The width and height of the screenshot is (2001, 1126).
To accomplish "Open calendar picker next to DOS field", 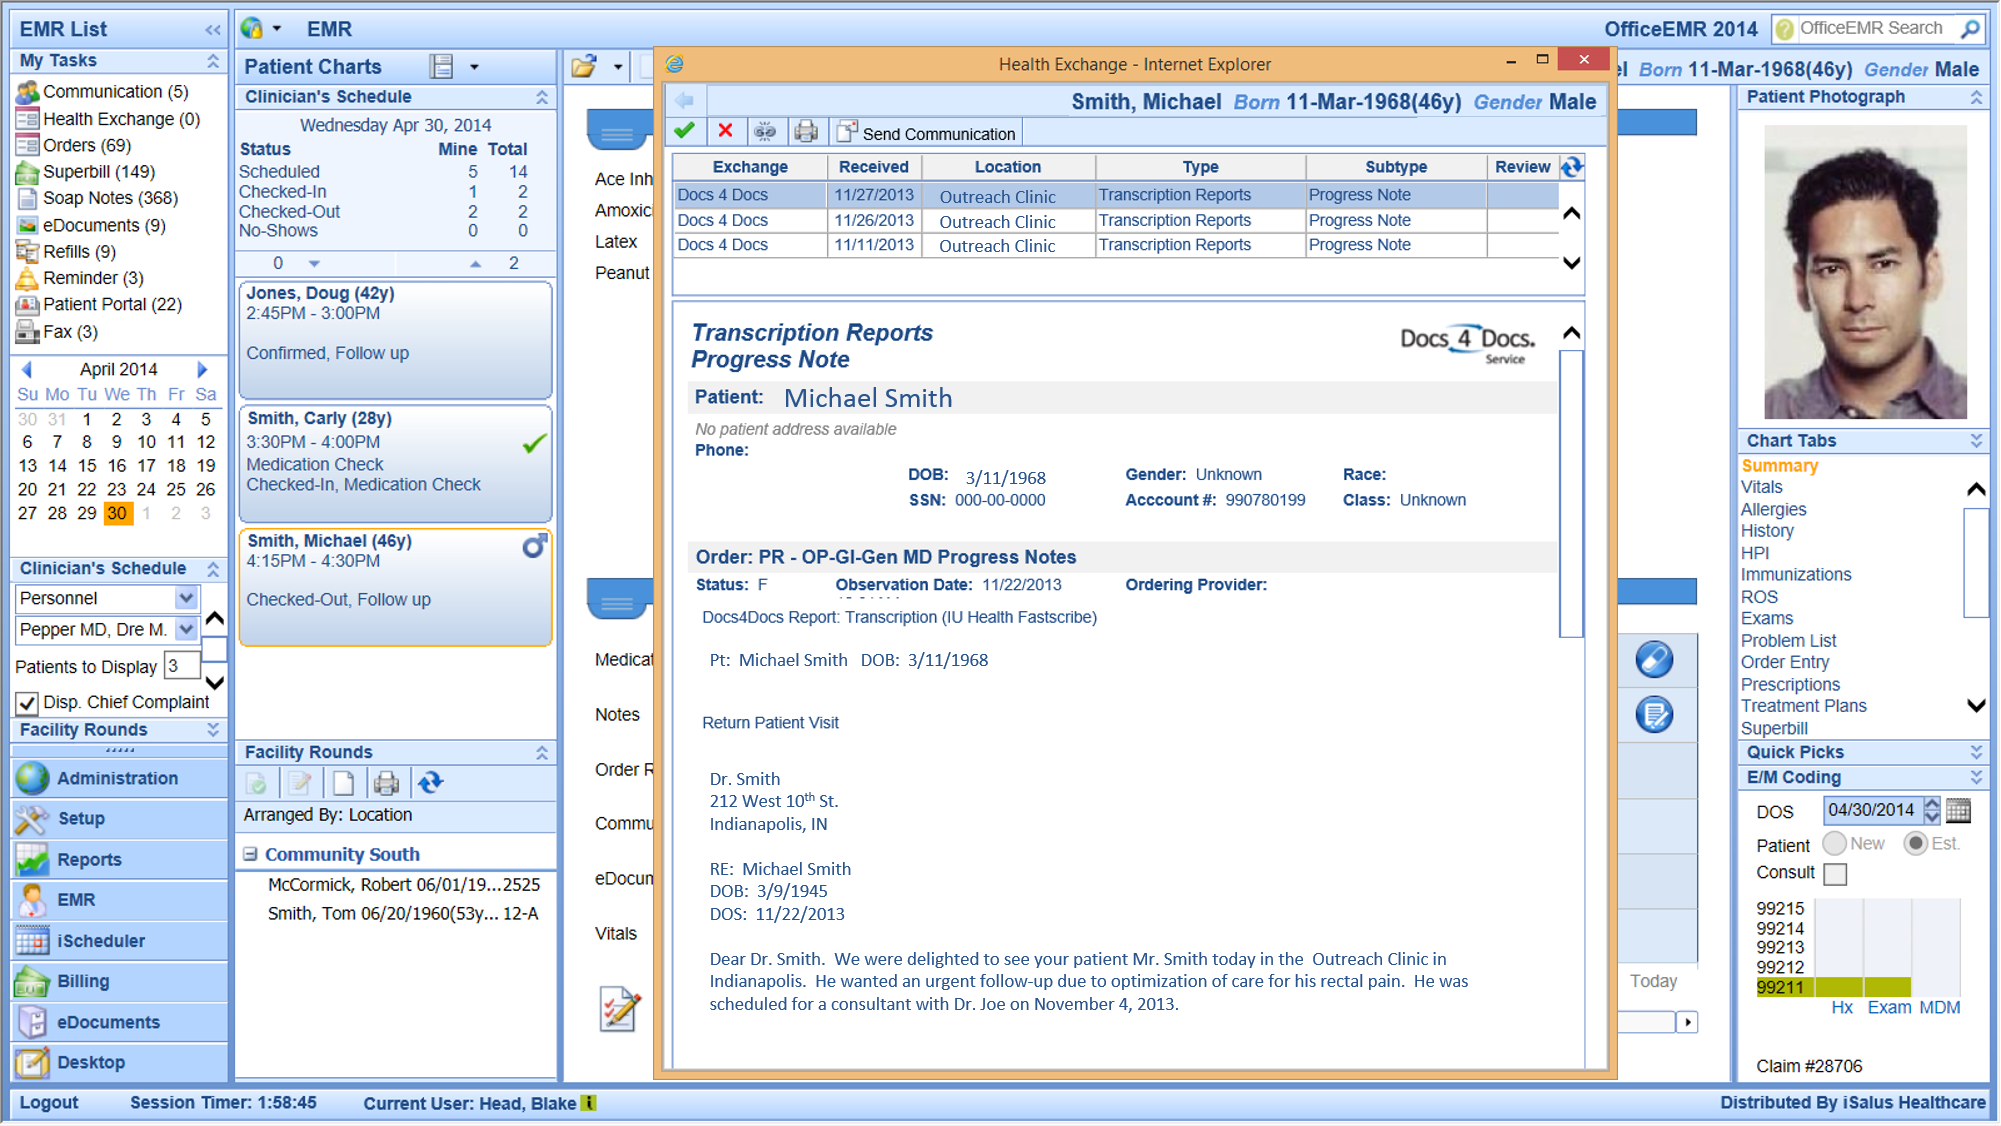I will tap(1959, 810).
